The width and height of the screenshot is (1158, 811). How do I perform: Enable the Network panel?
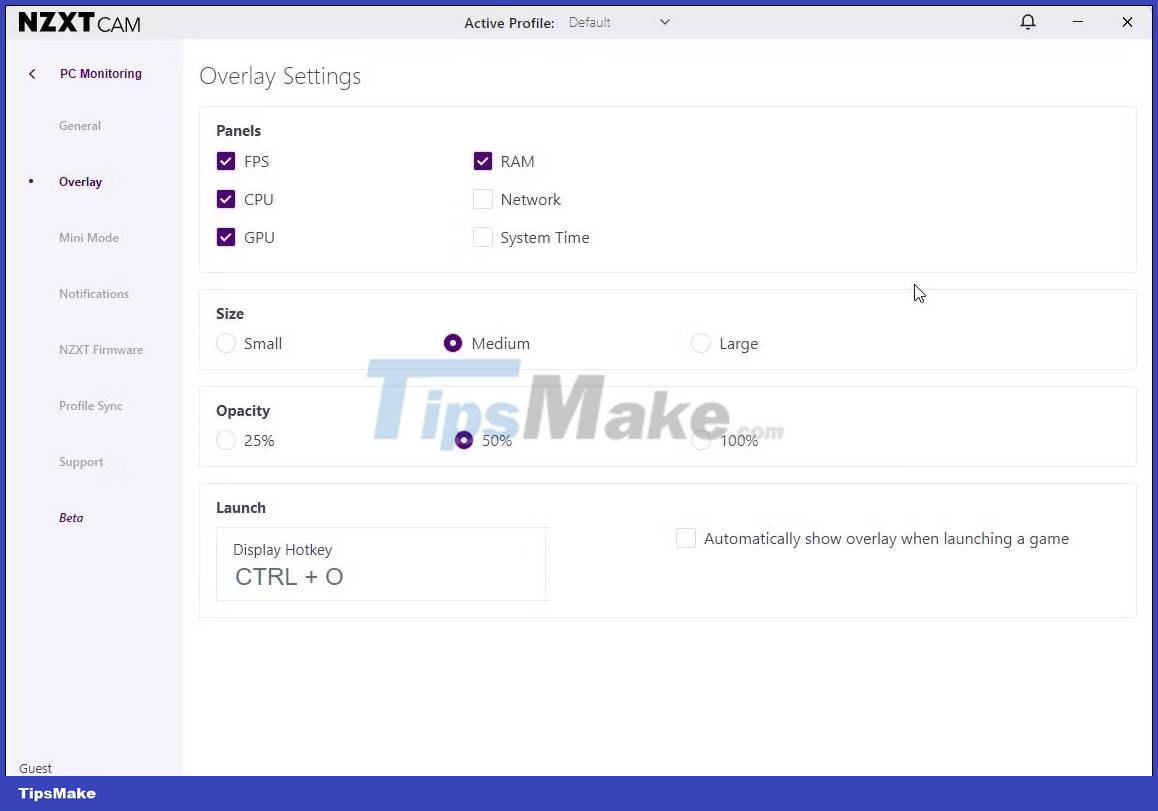pyautogui.click(x=483, y=199)
